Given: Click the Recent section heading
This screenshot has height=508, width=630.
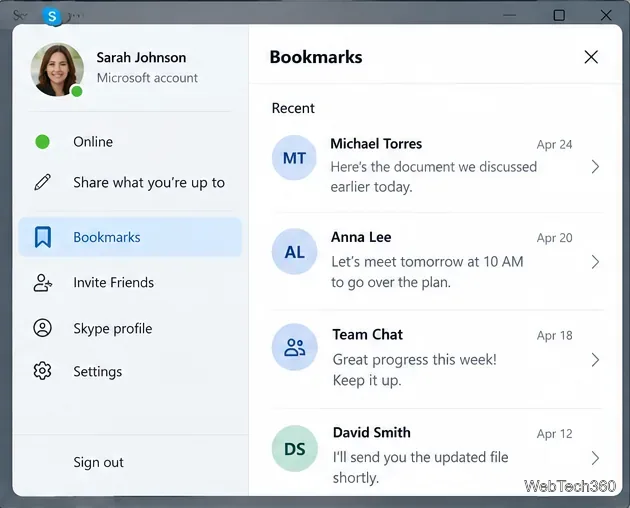Looking at the screenshot, I should tap(293, 108).
